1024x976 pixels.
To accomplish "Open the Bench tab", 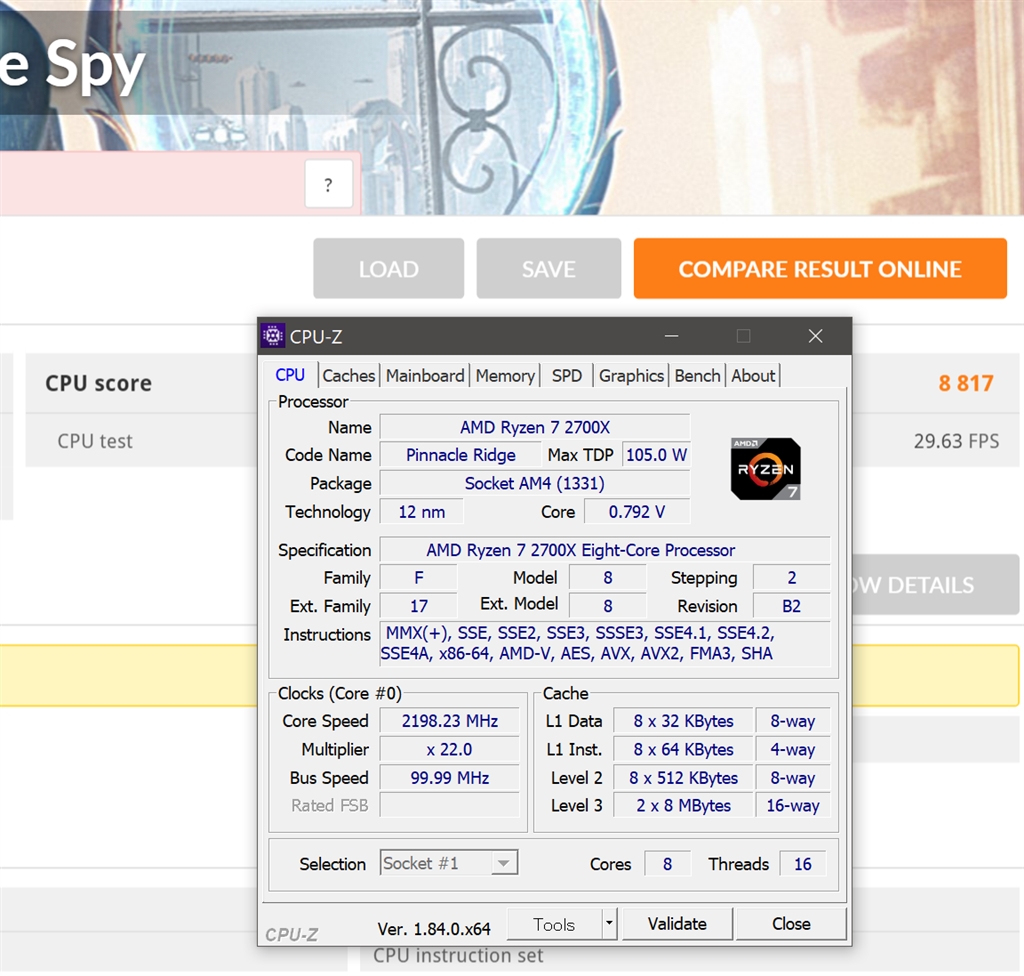I will coord(697,376).
